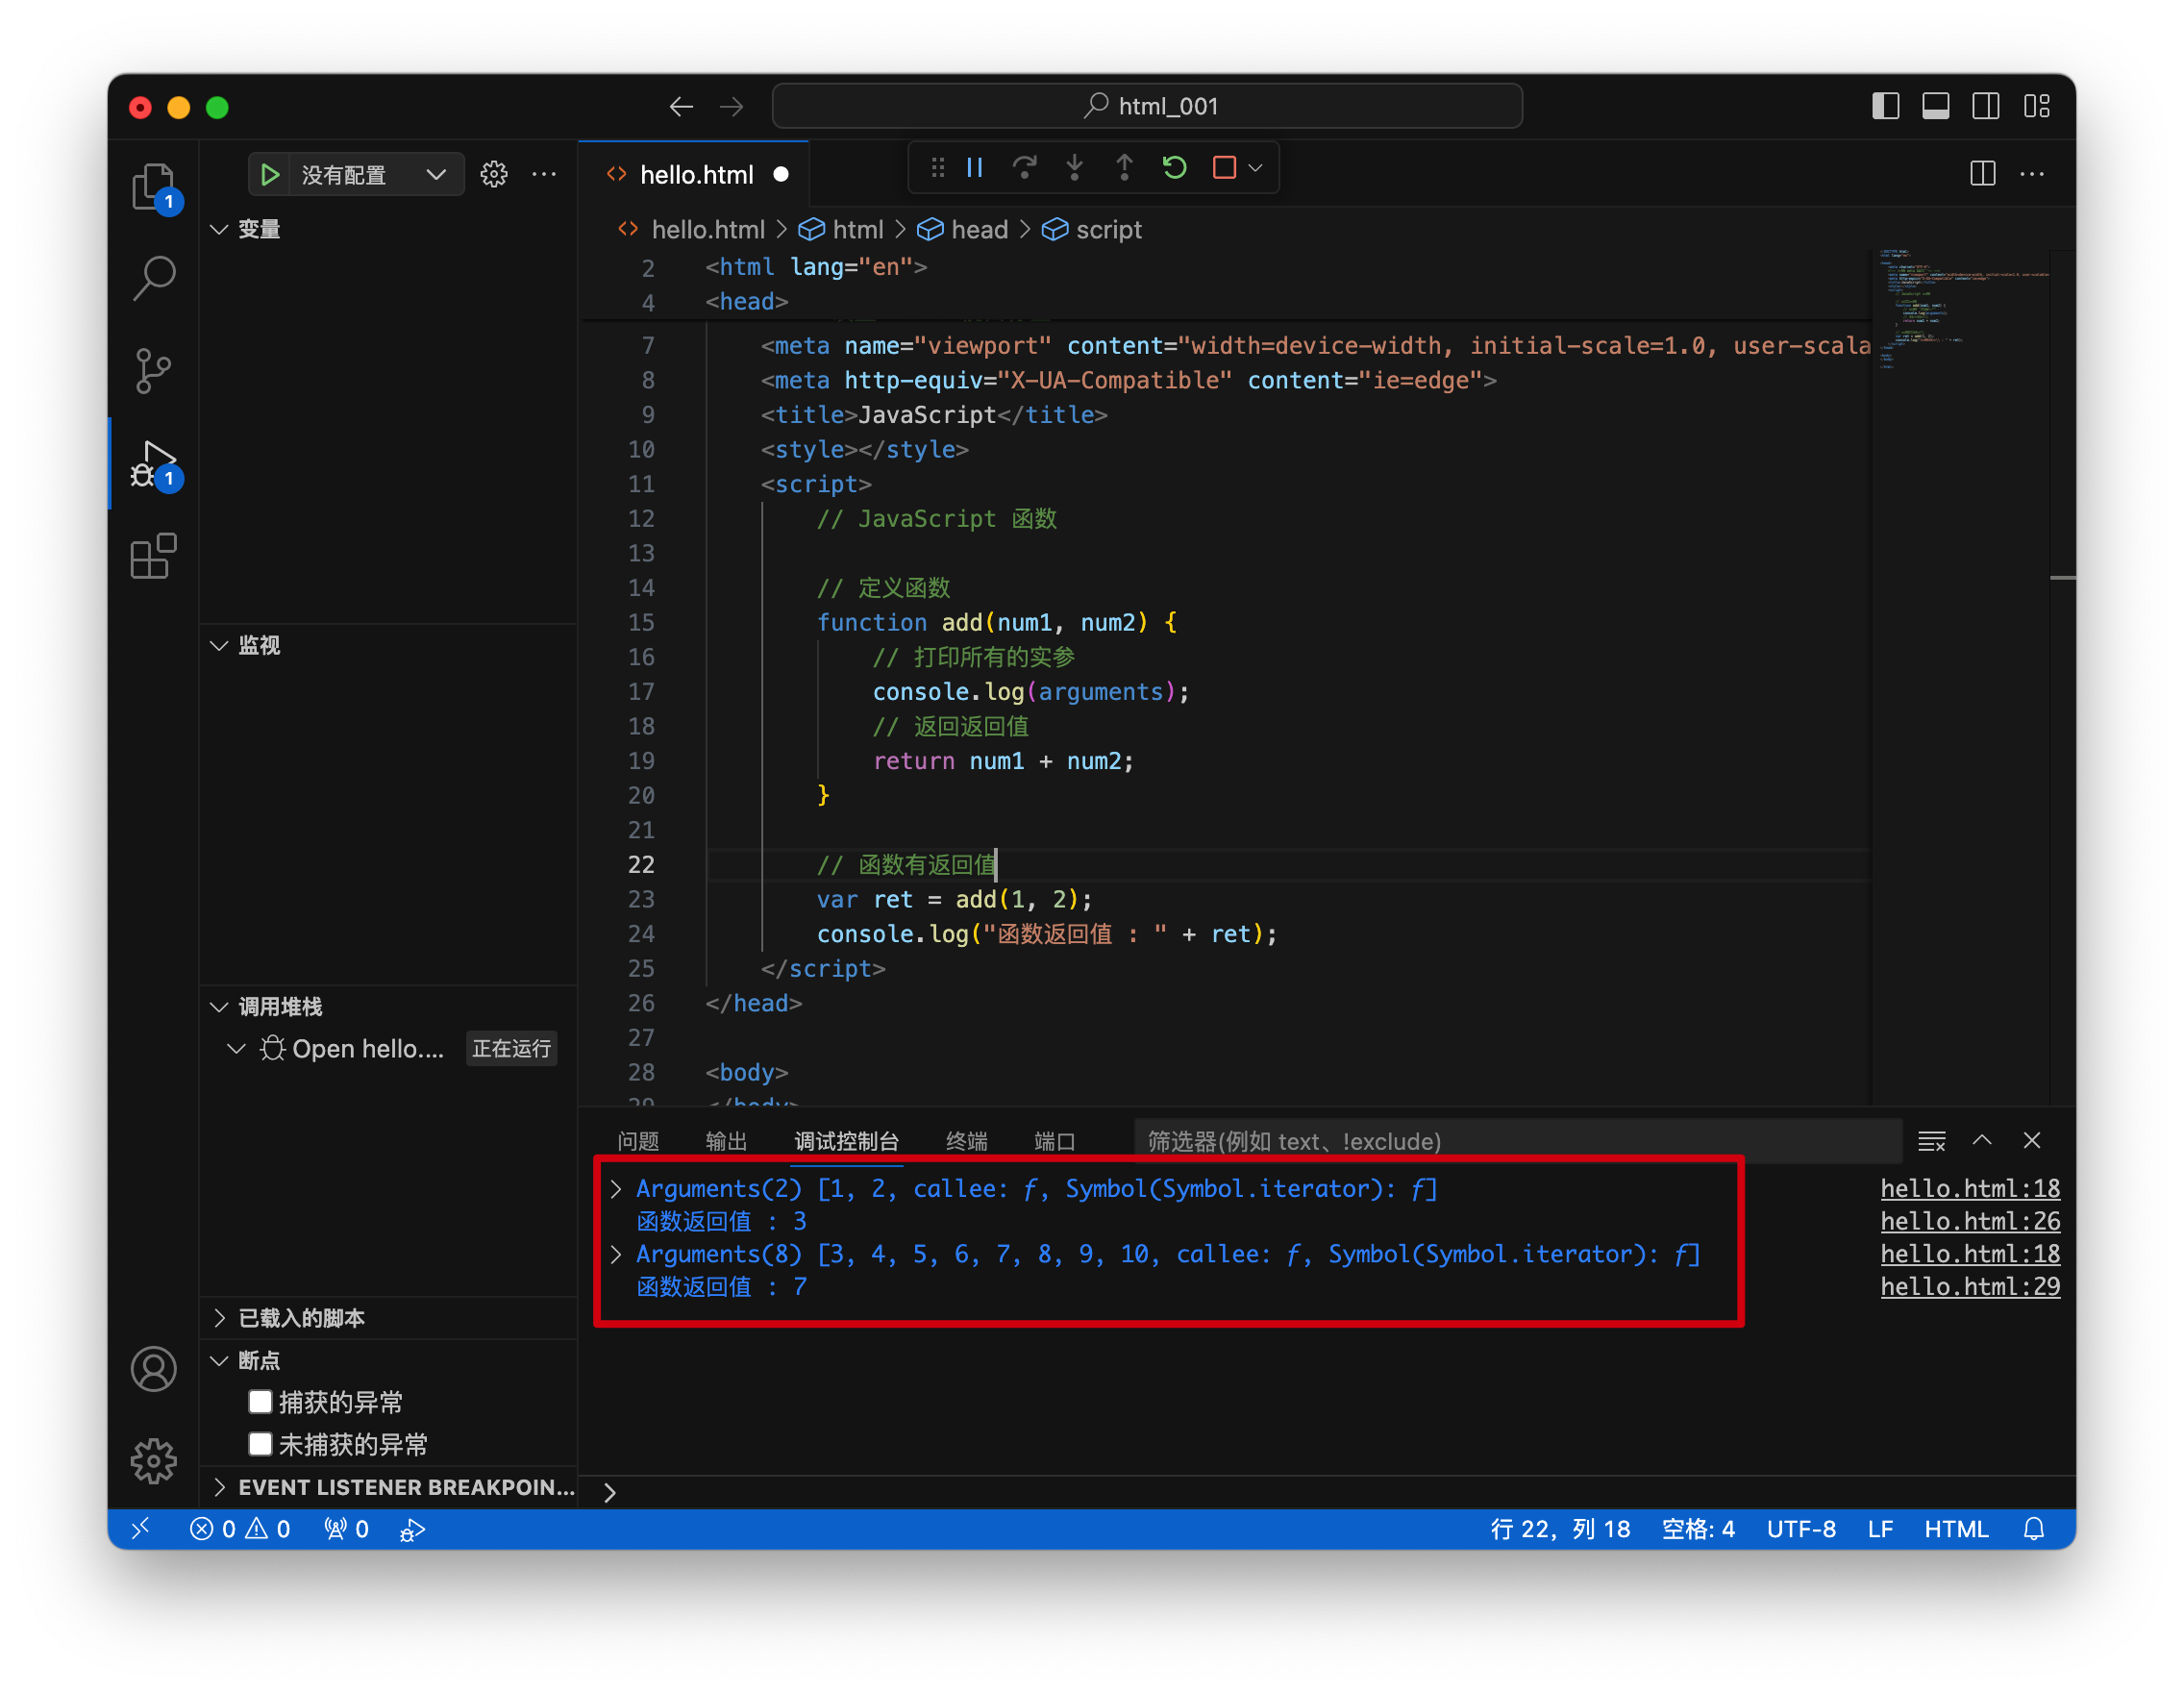
Task: Click the ports forwarded status item
Action: (x=347, y=1529)
